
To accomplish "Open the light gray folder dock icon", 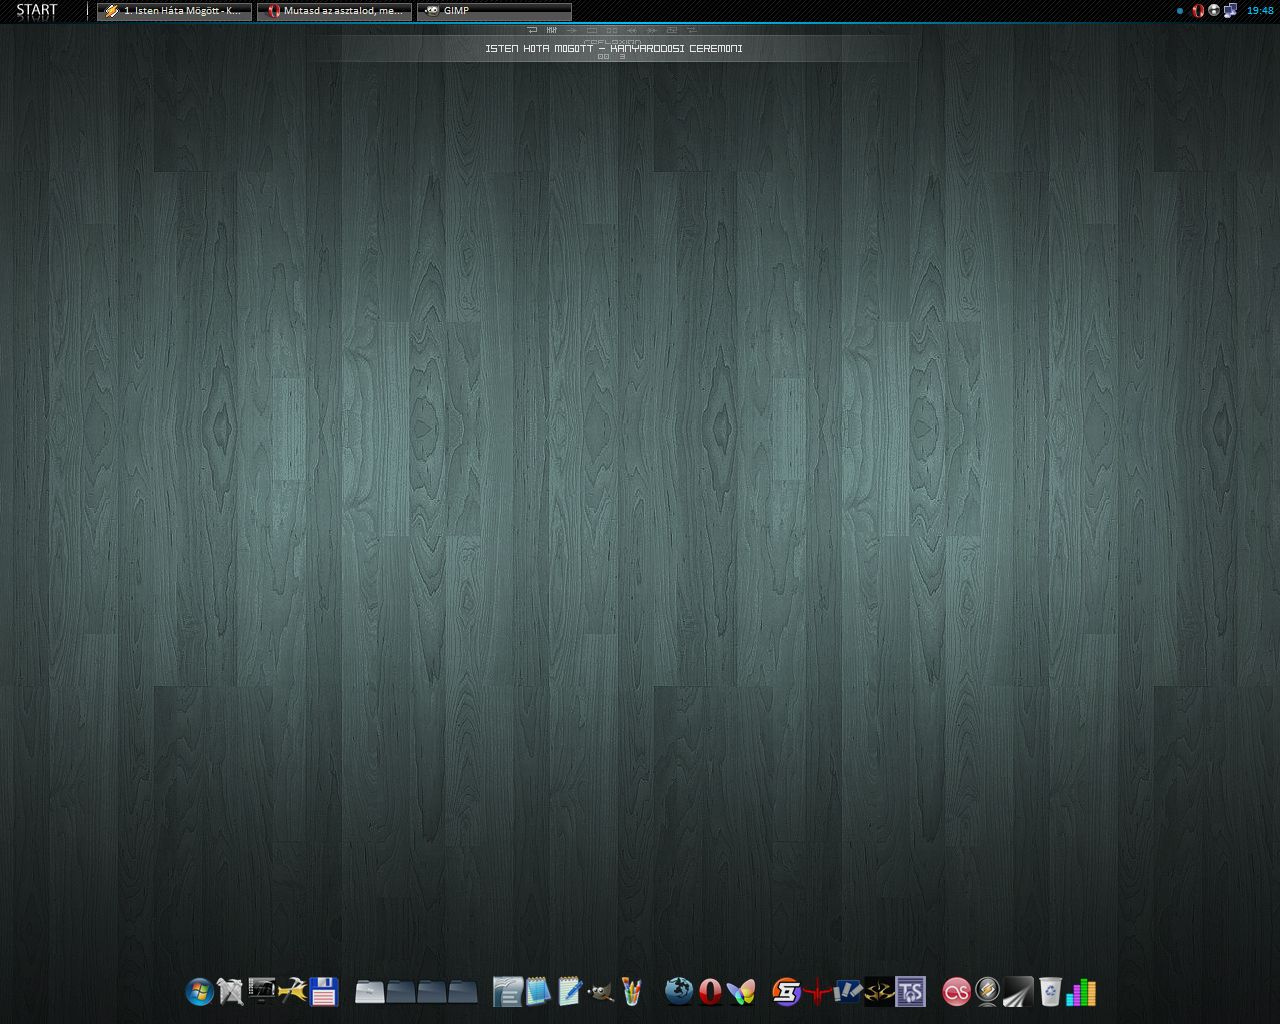I will point(370,992).
